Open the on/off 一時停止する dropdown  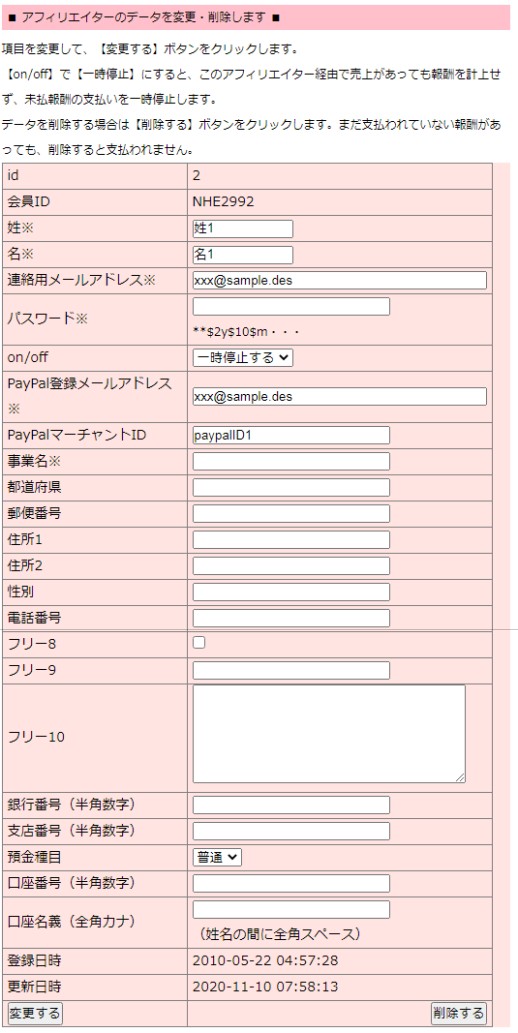[x=243, y=357]
